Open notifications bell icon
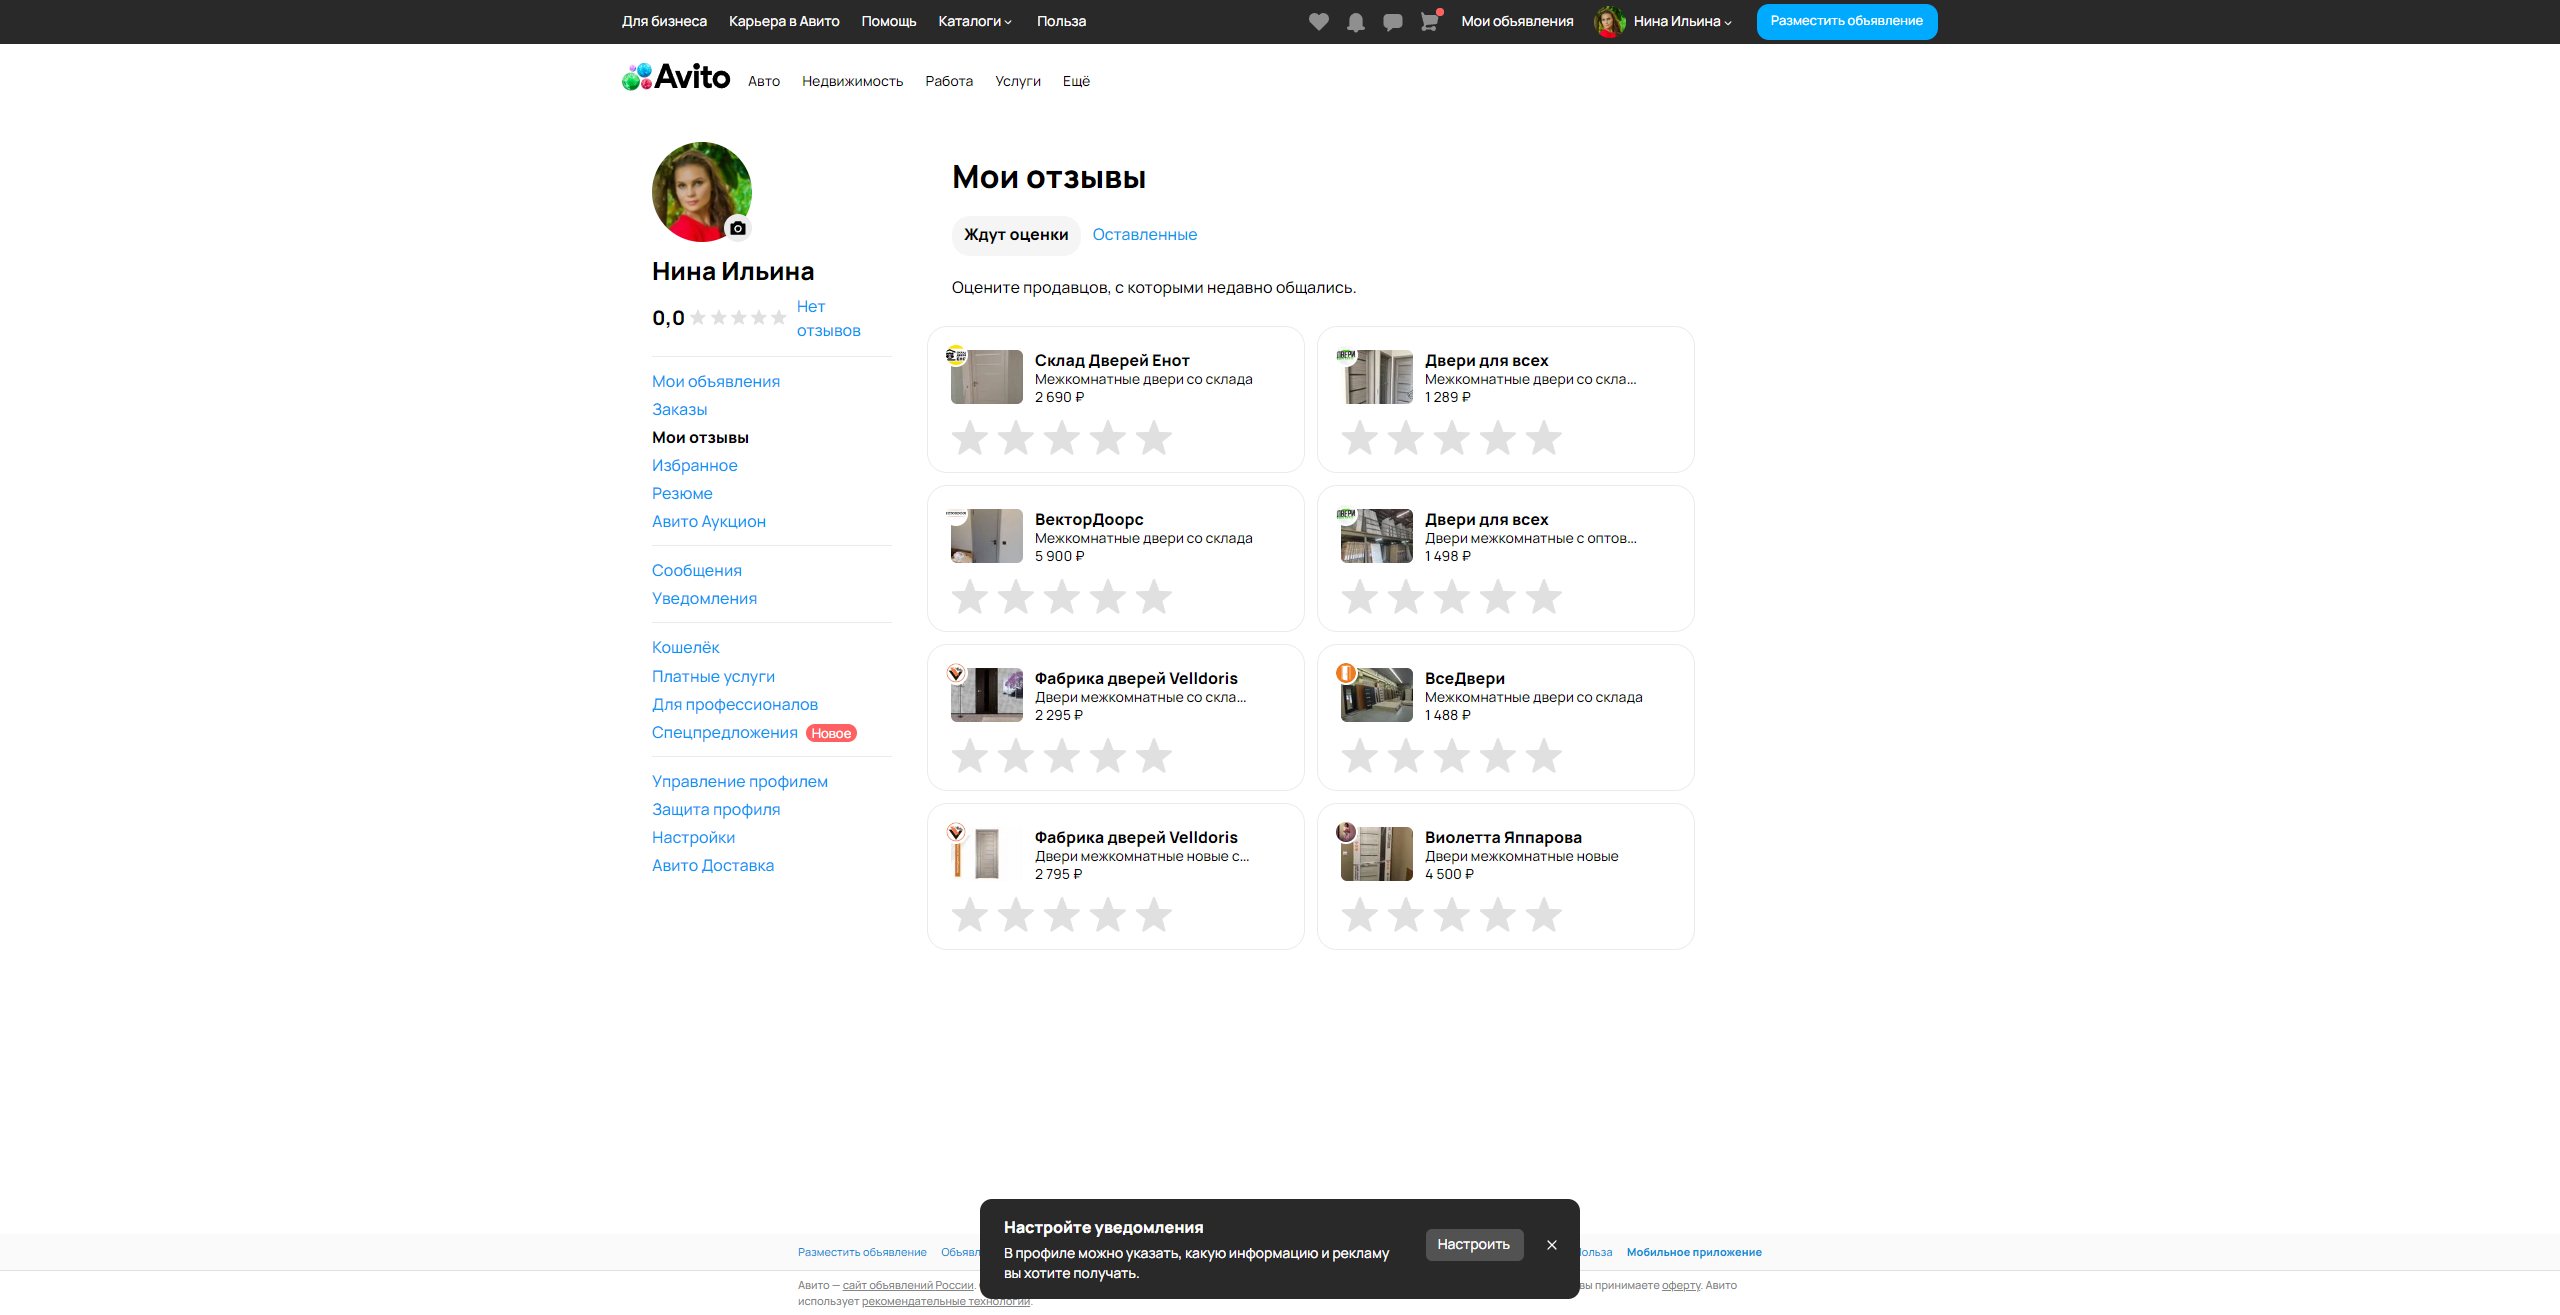This screenshot has width=2560, height=1315. (1355, 22)
